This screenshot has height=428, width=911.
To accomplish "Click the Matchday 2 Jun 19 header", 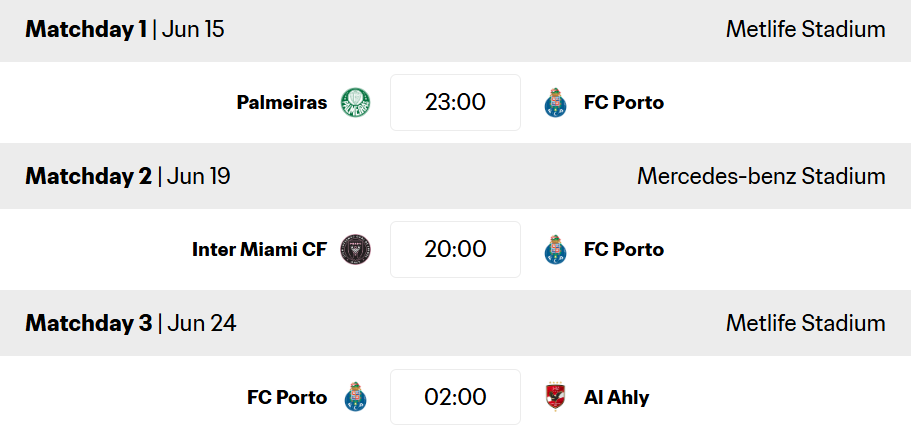I will (x=128, y=176).
